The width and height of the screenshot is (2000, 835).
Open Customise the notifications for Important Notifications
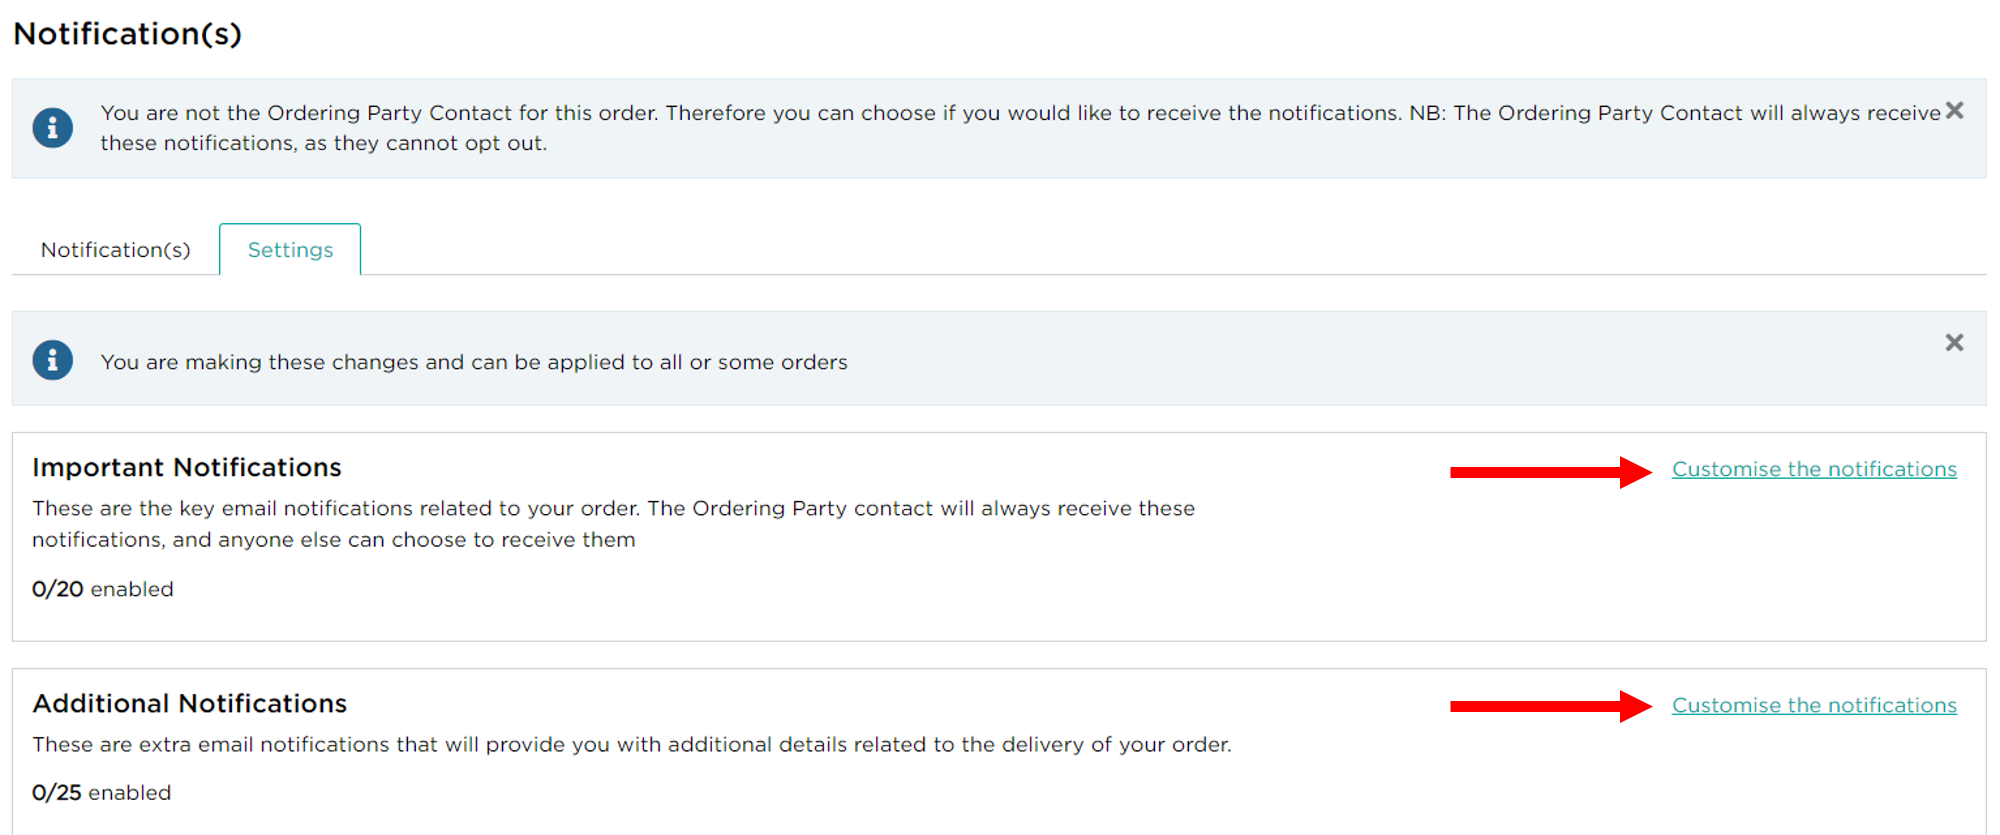(x=1814, y=469)
